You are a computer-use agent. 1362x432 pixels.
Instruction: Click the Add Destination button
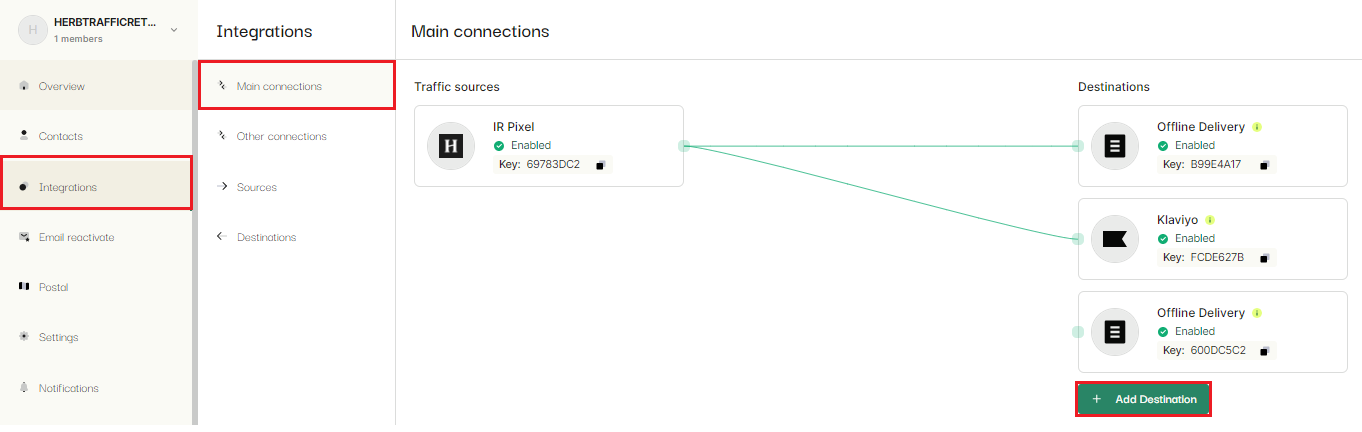click(x=1144, y=399)
